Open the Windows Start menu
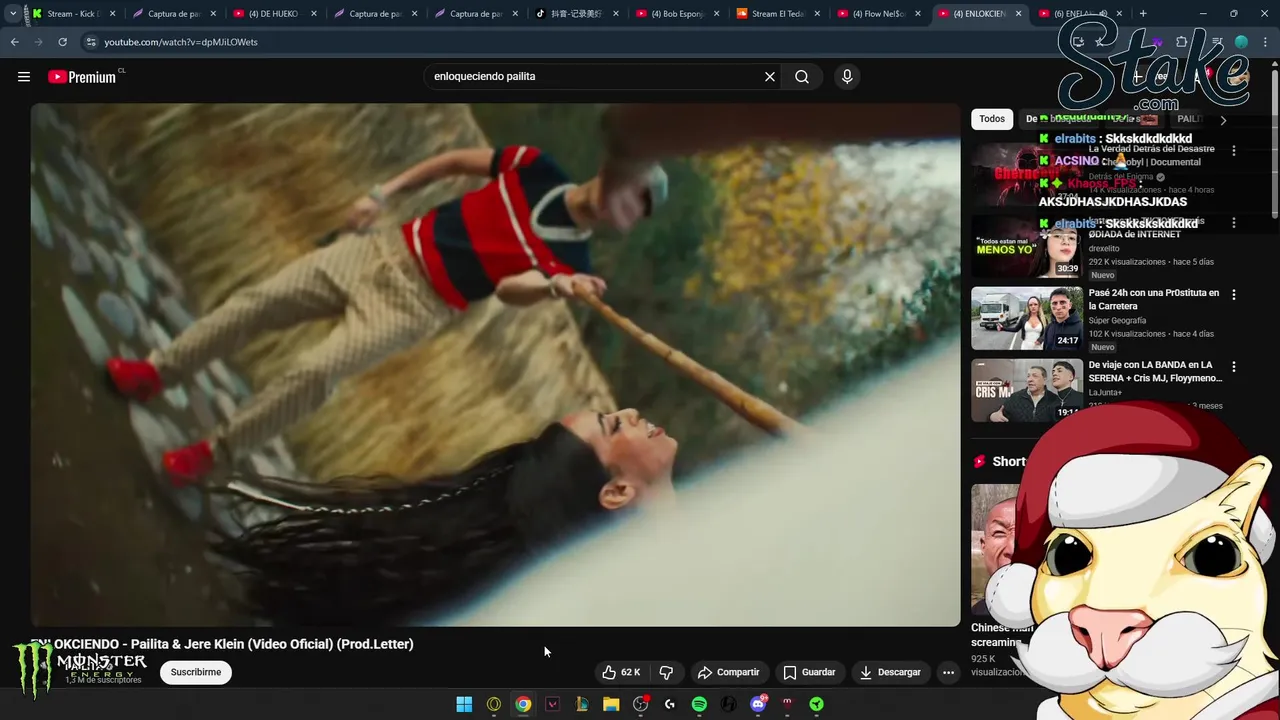Viewport: 1280px width, 720px height. [464, 705]
